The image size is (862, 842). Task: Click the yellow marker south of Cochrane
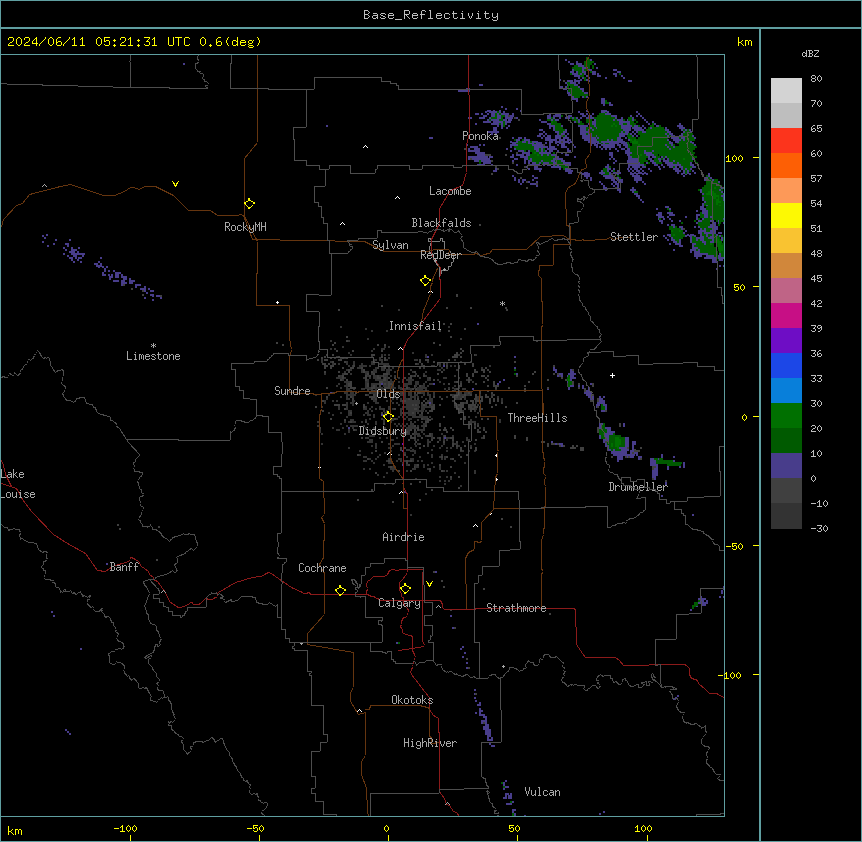coord(340,590)
